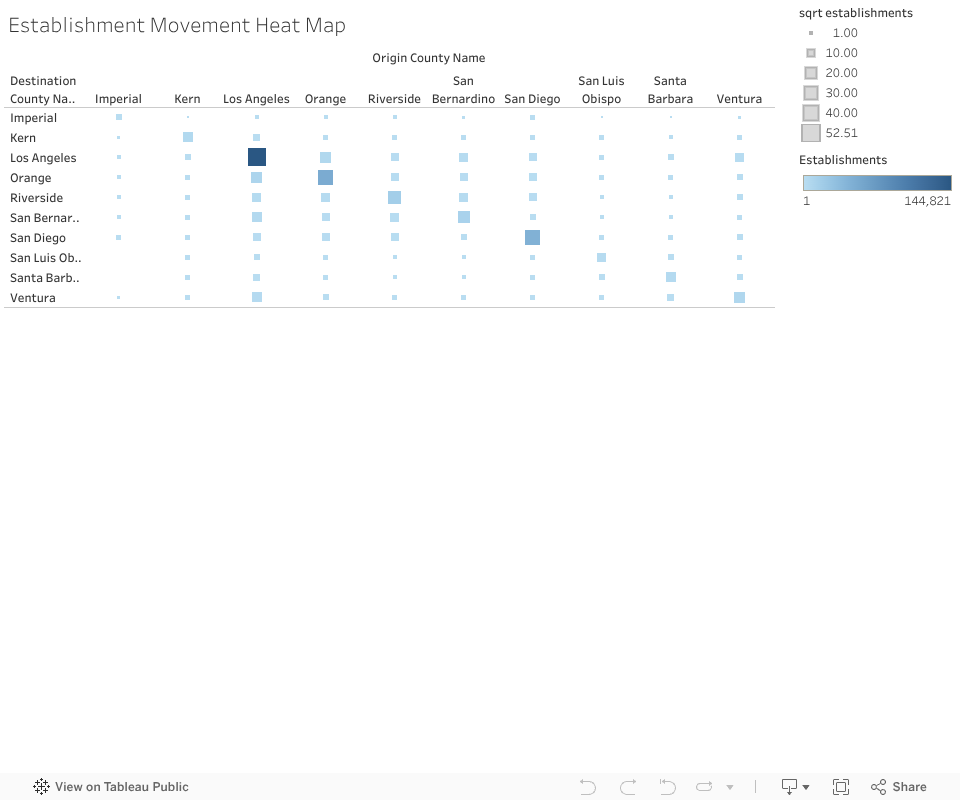Image resolution: width=960 pixels, height=800 pixels.
Task: Click the Download icon
Action: click(x=789, y=787)
